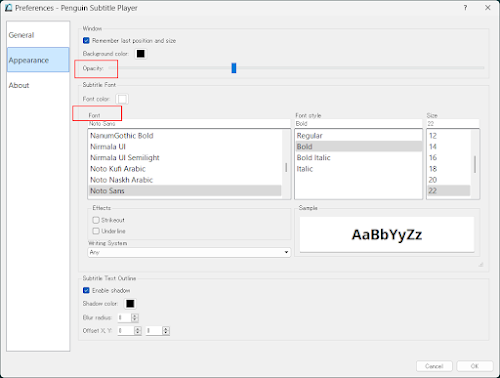The width and height of the screenshot is (500, 378).
Task: Select font size 16
Action: 449,158
